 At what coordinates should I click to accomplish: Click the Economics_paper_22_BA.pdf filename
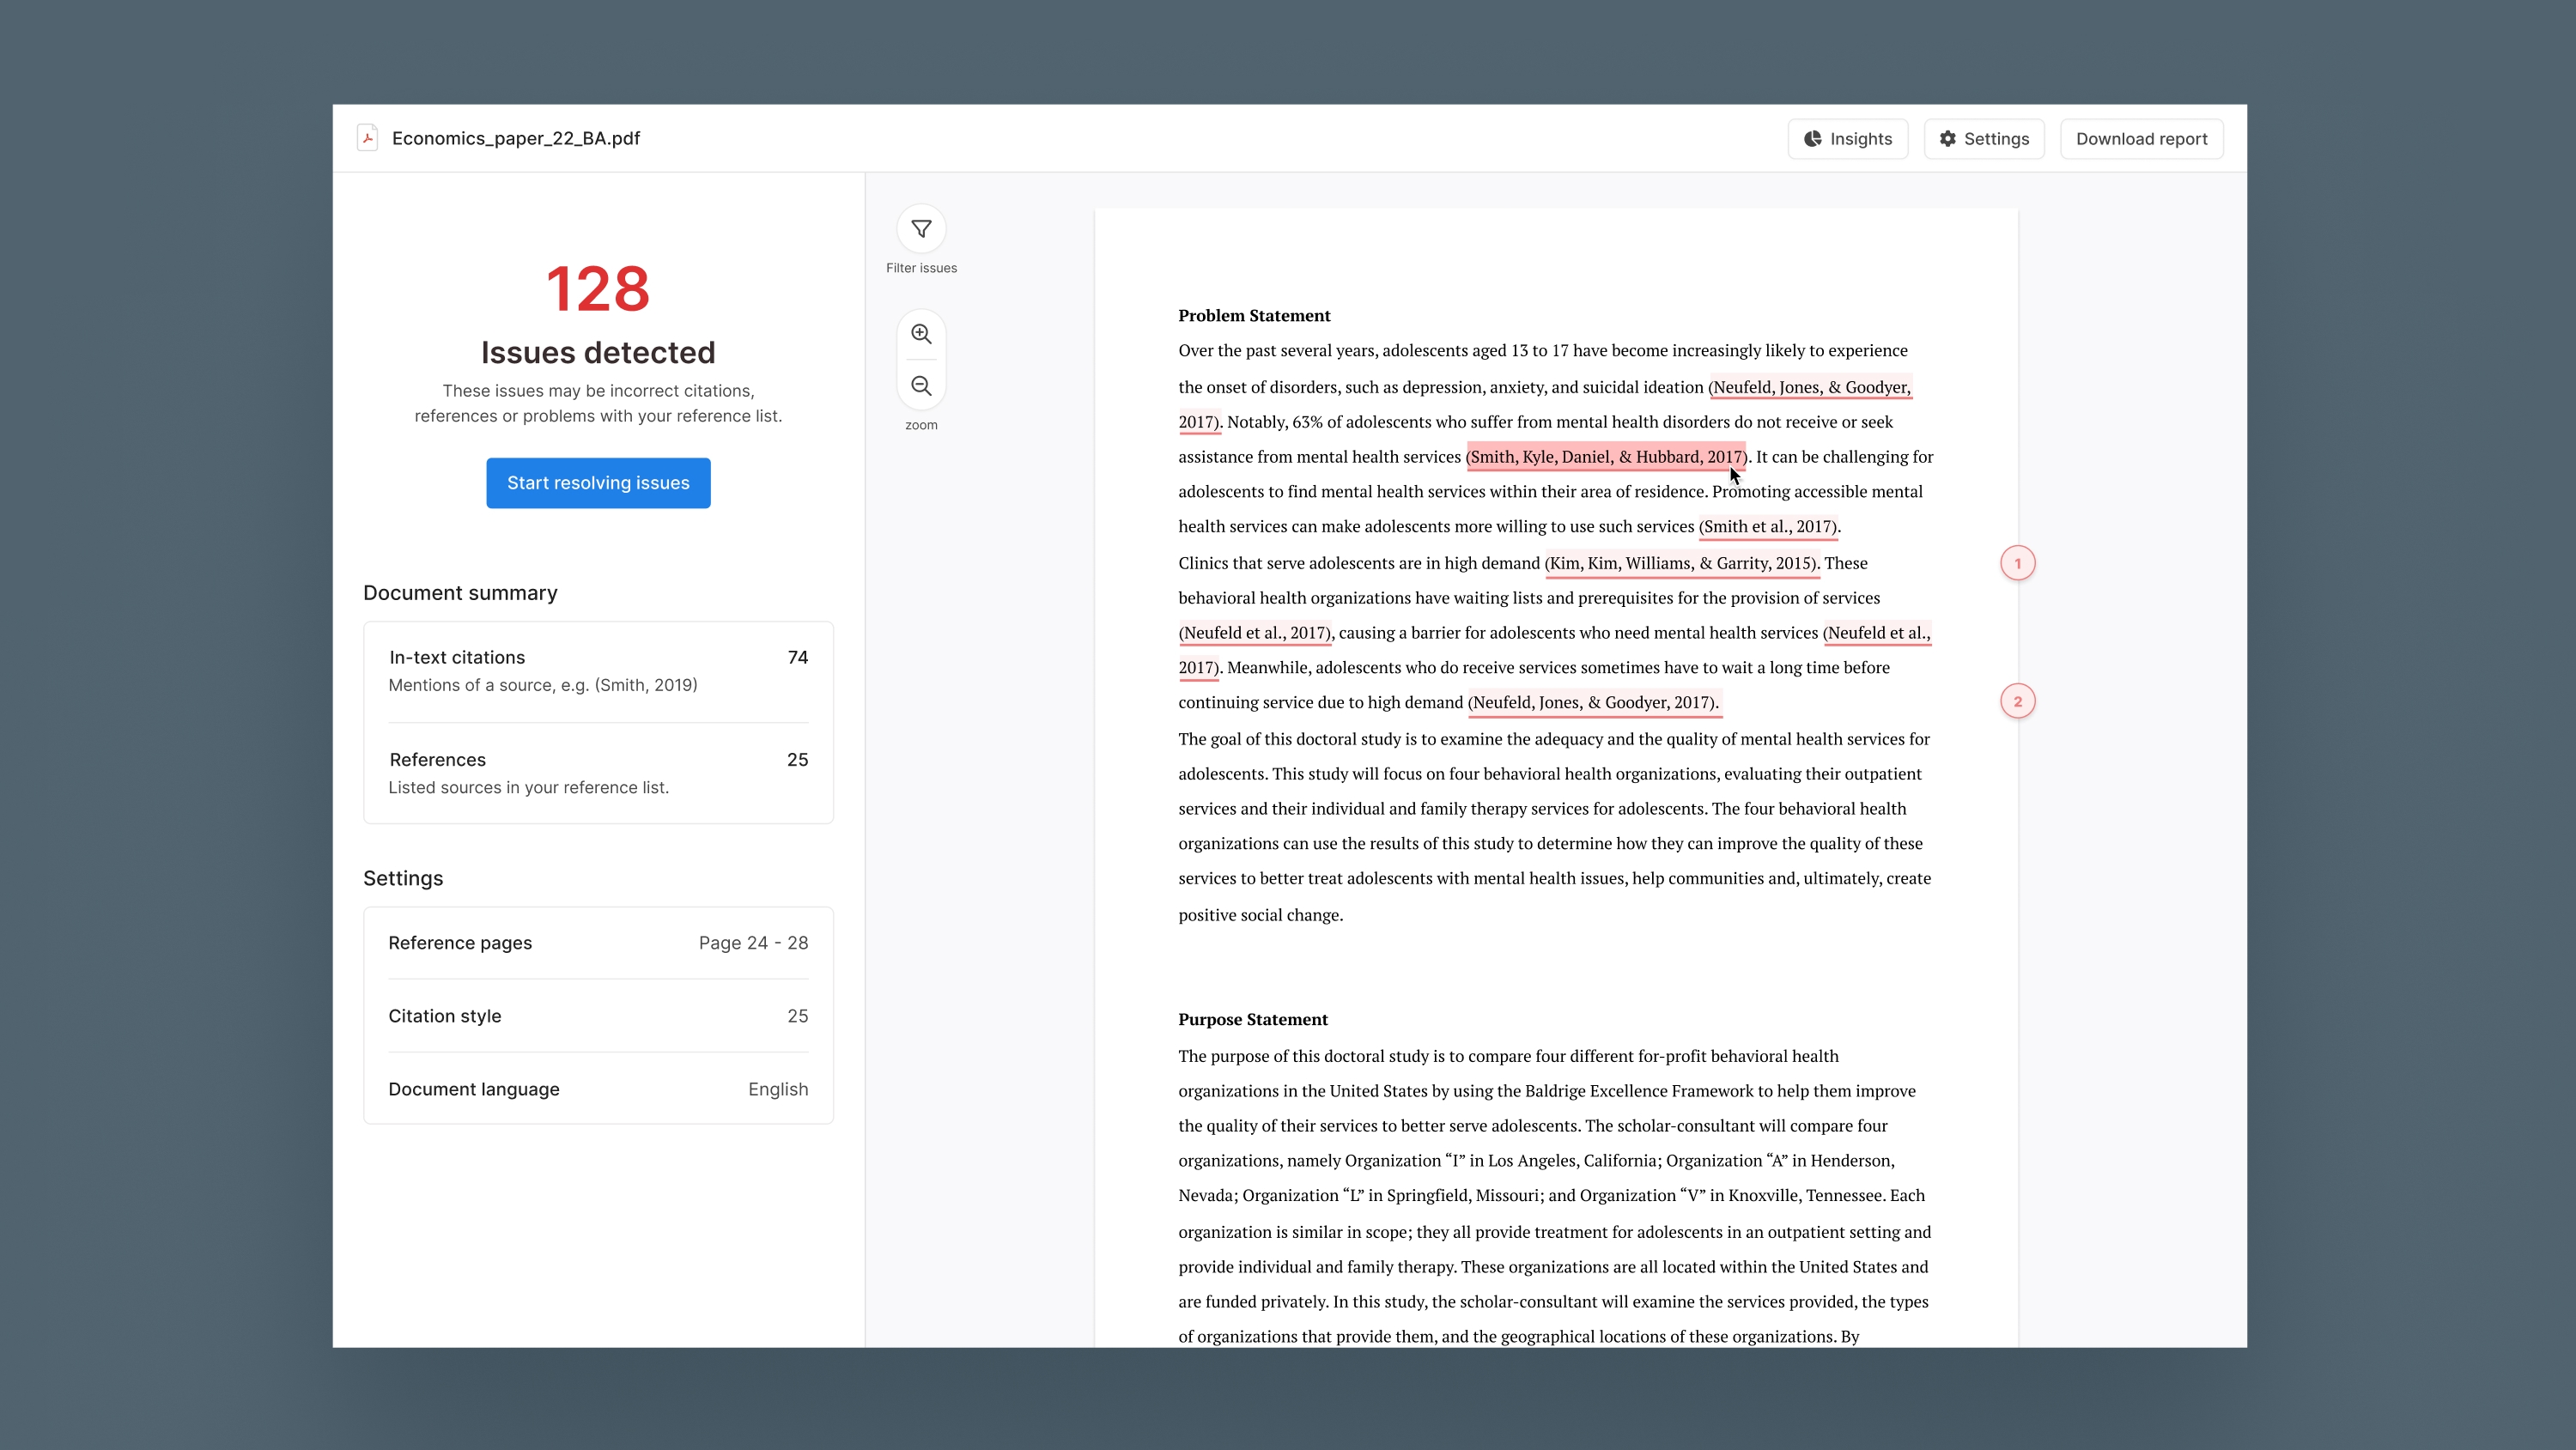(516, 138)
